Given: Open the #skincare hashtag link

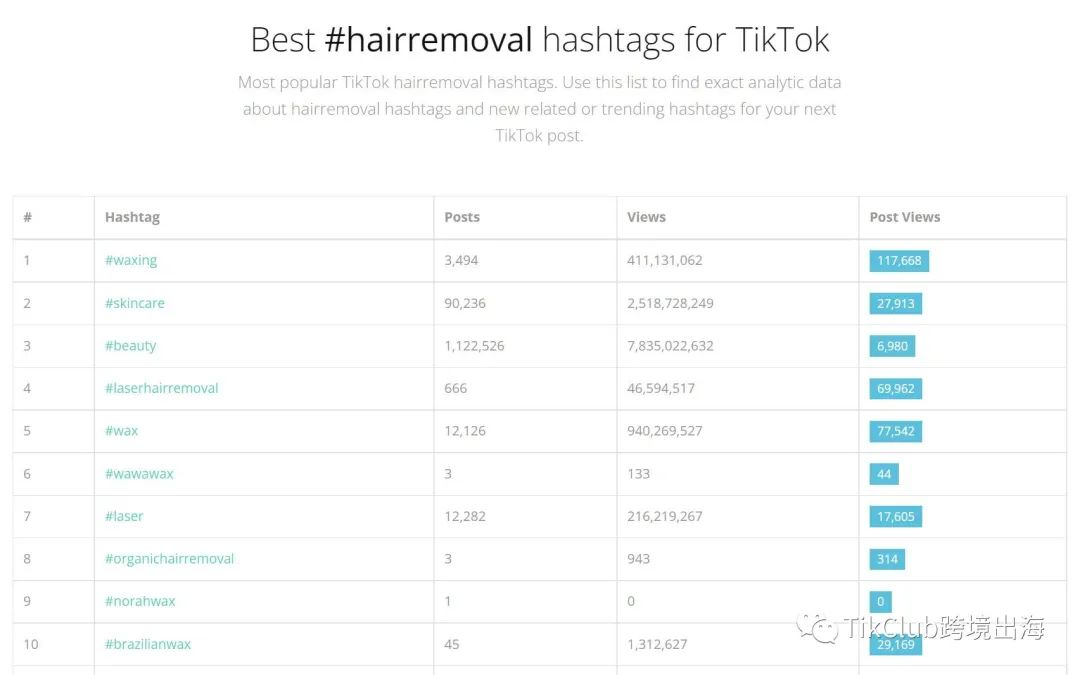Looking at the screenshot, I should [135, 303].
